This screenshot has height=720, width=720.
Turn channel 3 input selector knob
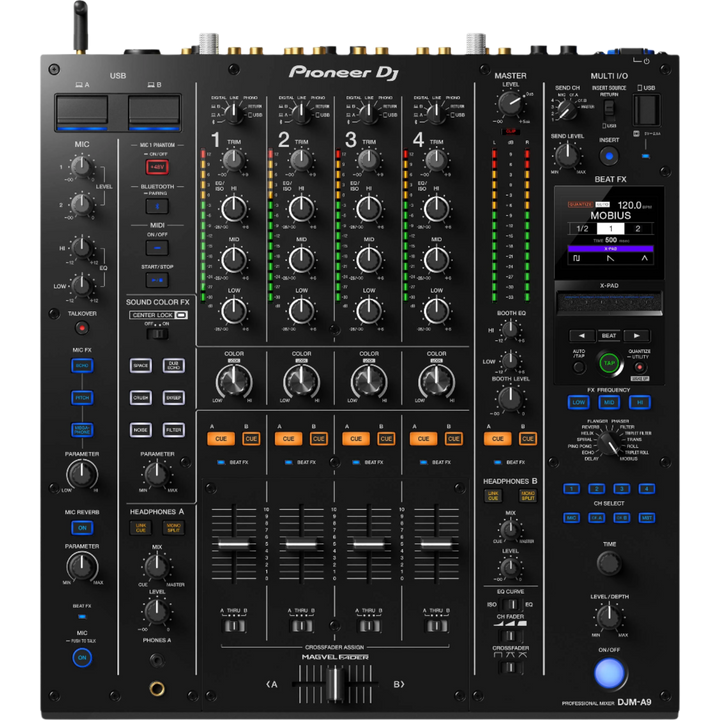click(x=369, y=113)
